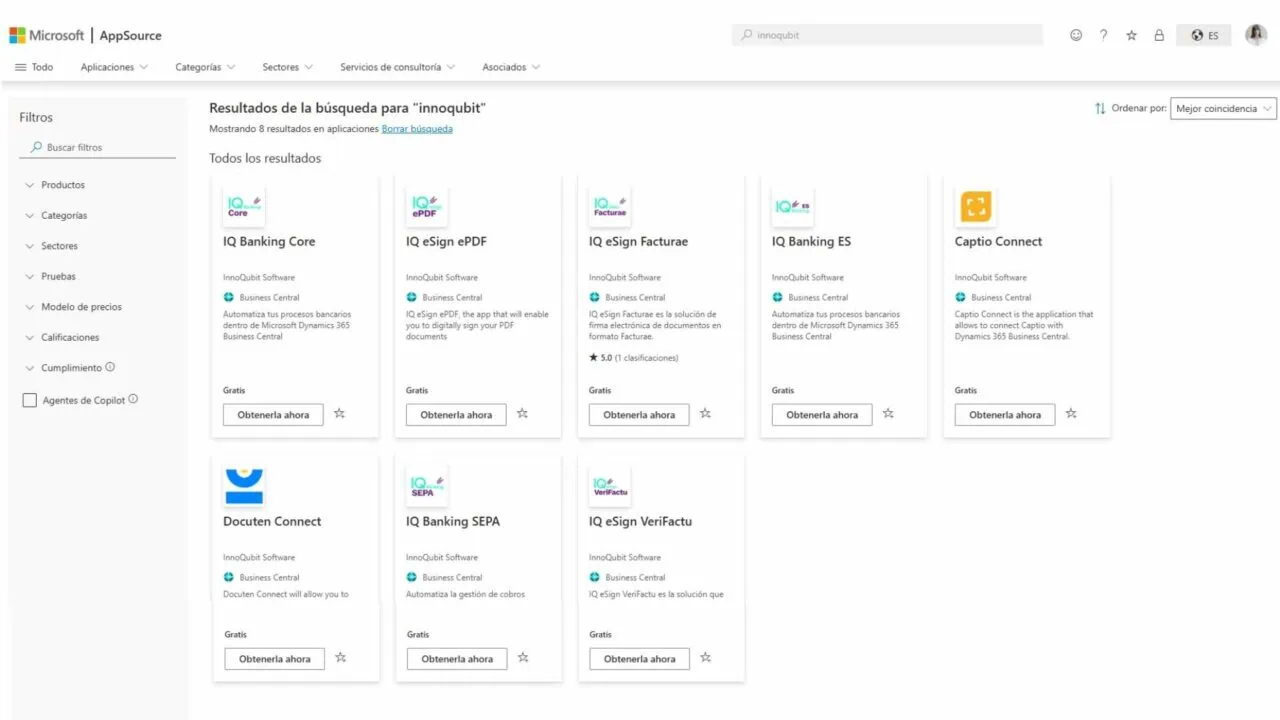The height and width of the screenshot is (720, 1280).
Task: Favorite IQ Banking ES with star
Action: (888, 413)
